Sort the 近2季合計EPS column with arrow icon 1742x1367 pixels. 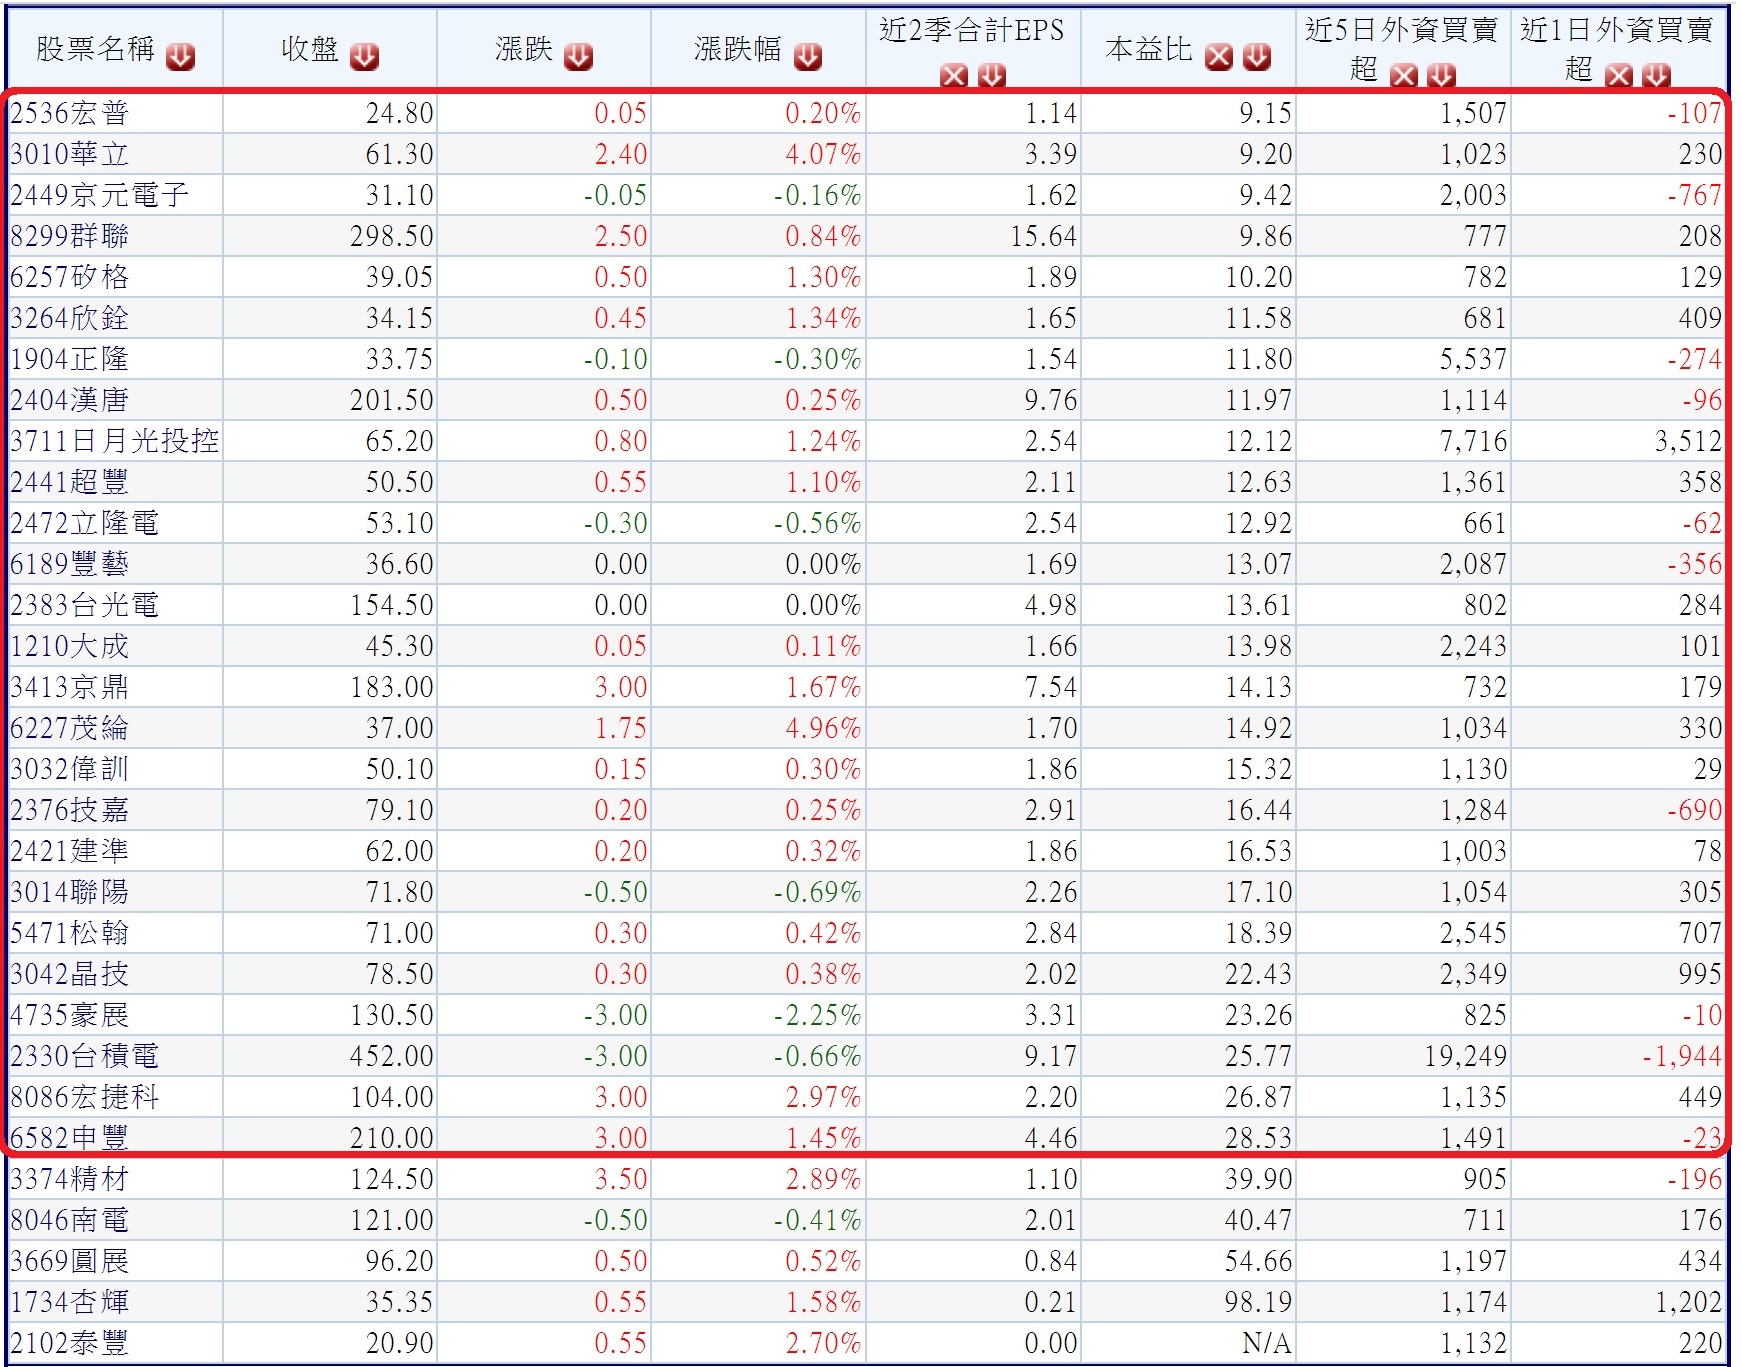point(992,75)
